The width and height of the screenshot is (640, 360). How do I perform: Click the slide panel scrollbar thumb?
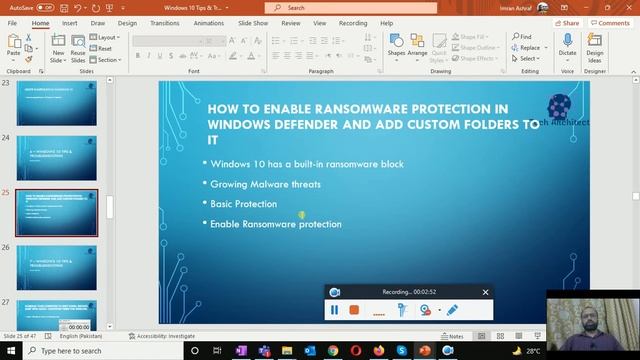[109, 207]
